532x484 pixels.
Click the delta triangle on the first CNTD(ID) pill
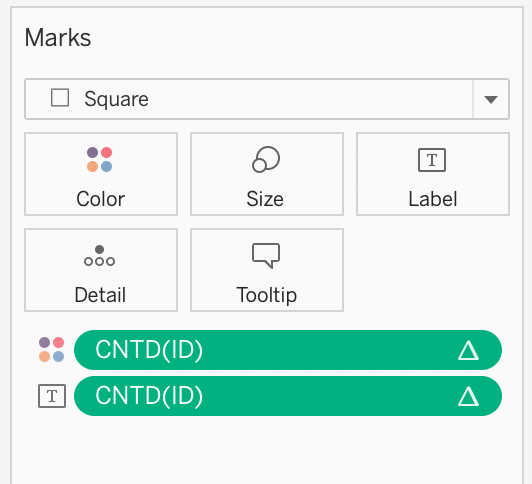pos(468,350)
